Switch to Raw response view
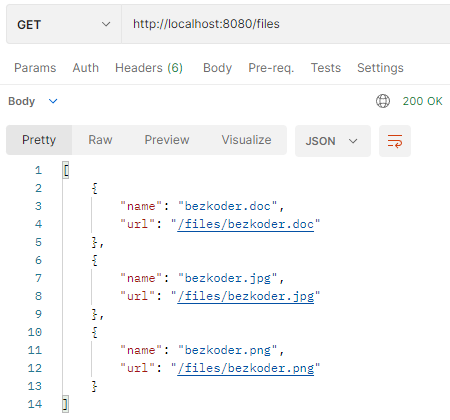The image size is (450, 420). pos(100,140)
